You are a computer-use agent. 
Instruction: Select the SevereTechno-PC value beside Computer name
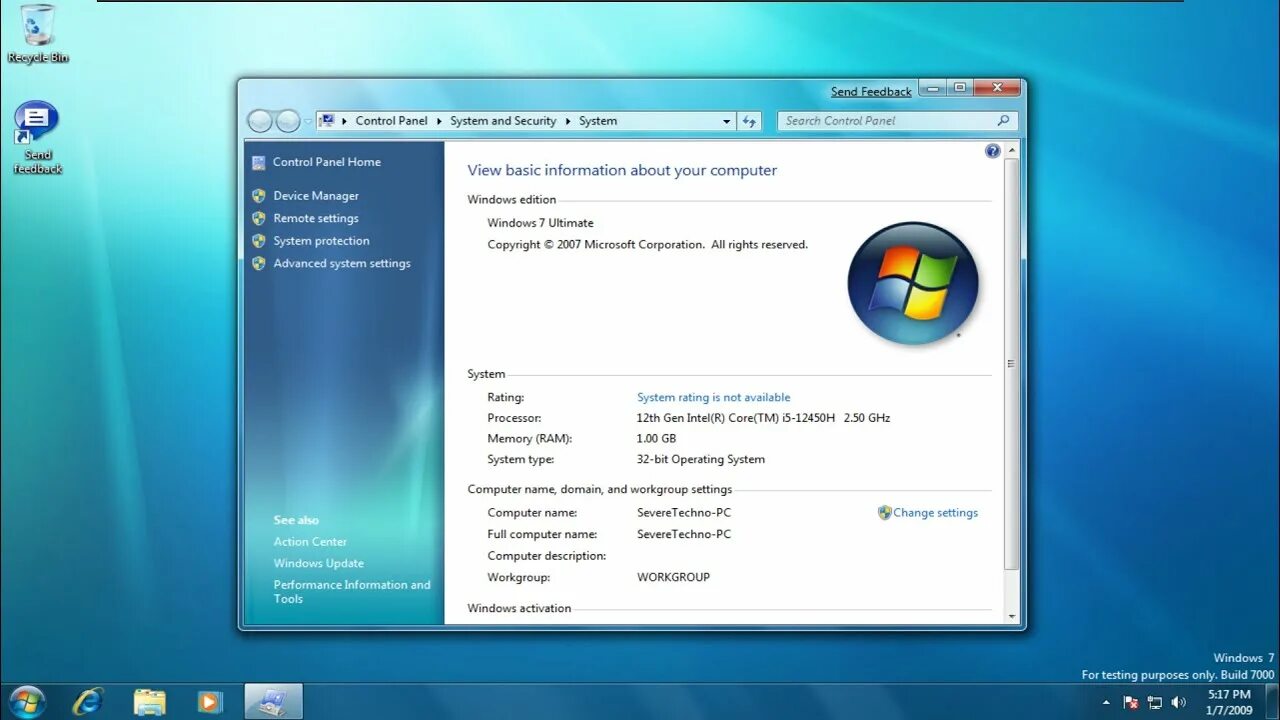point(684,513)
